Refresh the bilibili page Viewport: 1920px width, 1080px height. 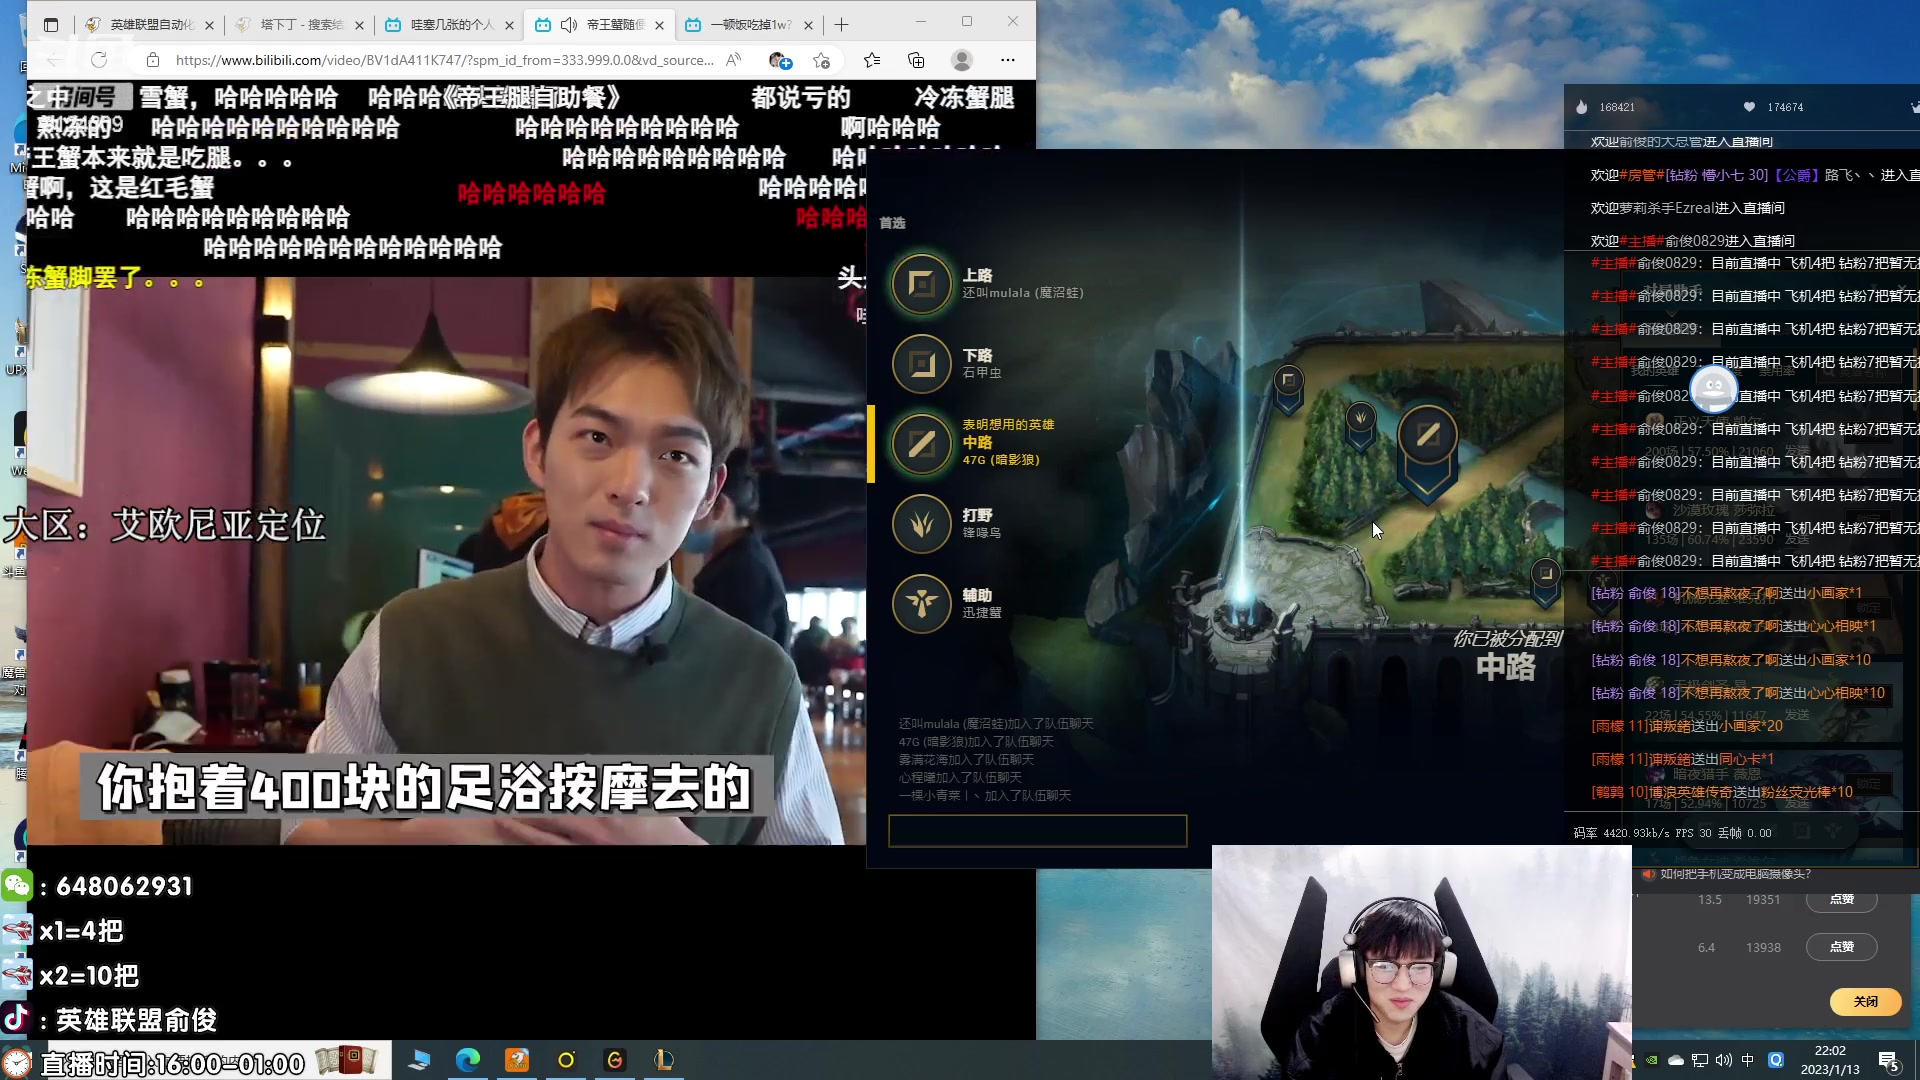[x=99, y=60]
